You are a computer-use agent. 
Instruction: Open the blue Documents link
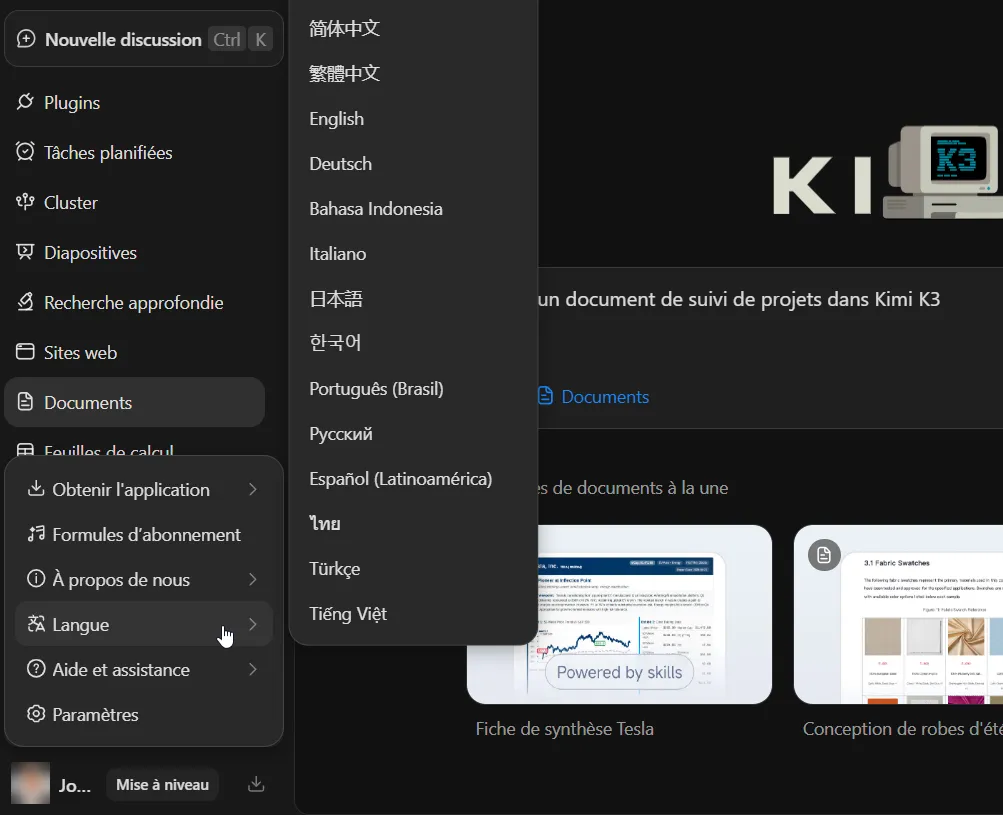pyautogui.click(x=594, y=397)
